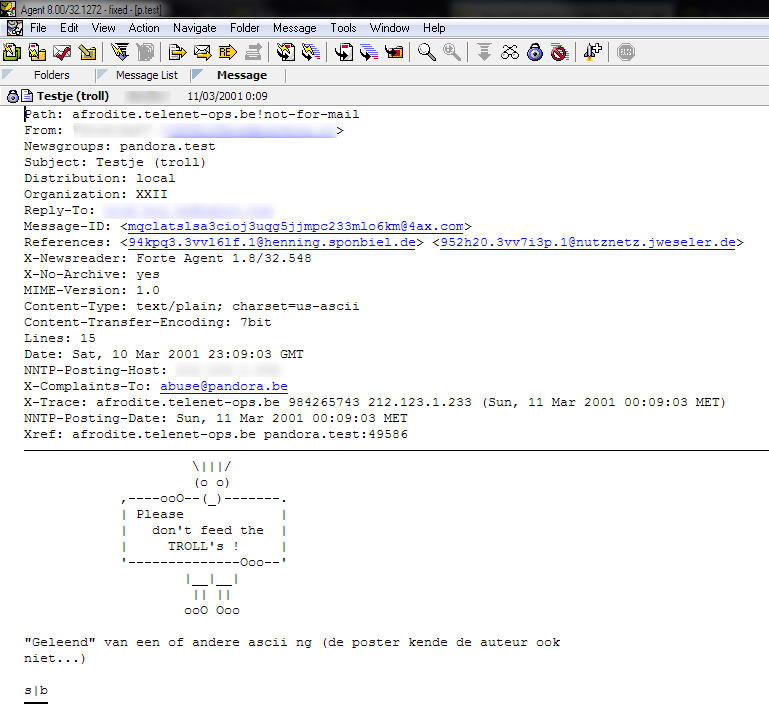Open the View menu
769x728 pixels.
pyautogui.click(x=103, y=28)
